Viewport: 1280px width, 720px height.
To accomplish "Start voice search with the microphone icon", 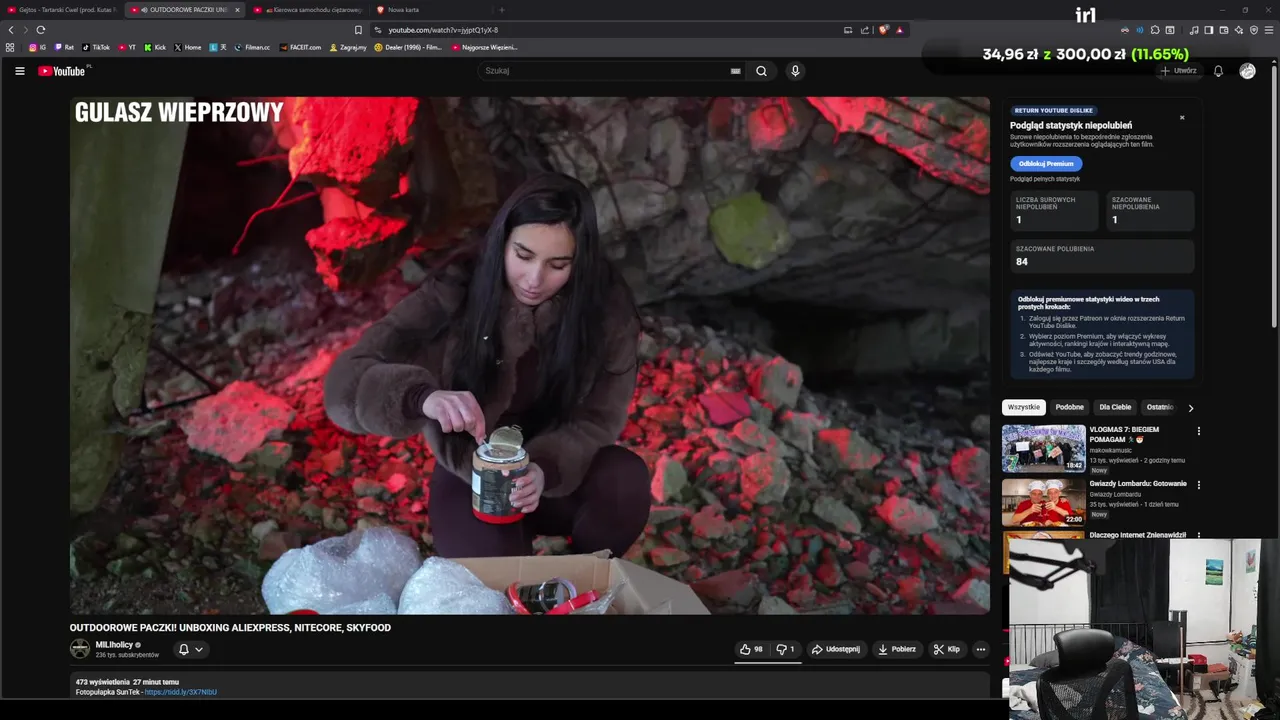I will tap(795, 71).
